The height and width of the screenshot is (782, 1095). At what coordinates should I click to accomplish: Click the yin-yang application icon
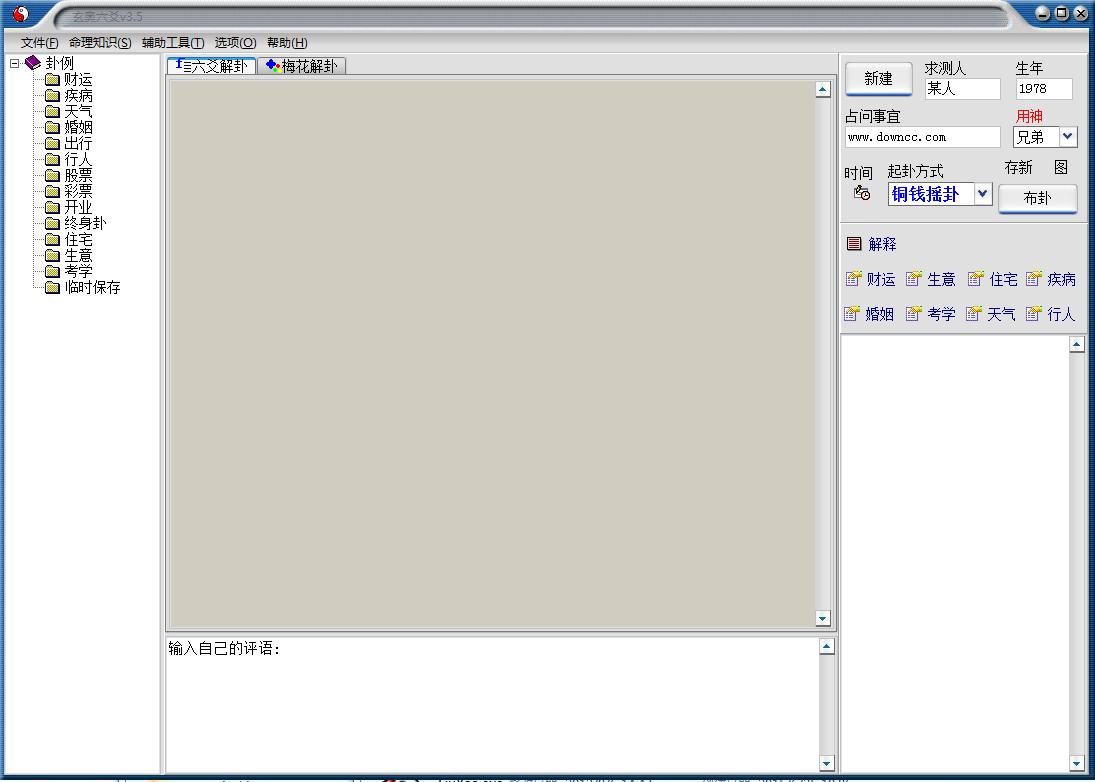pos(21,14)
